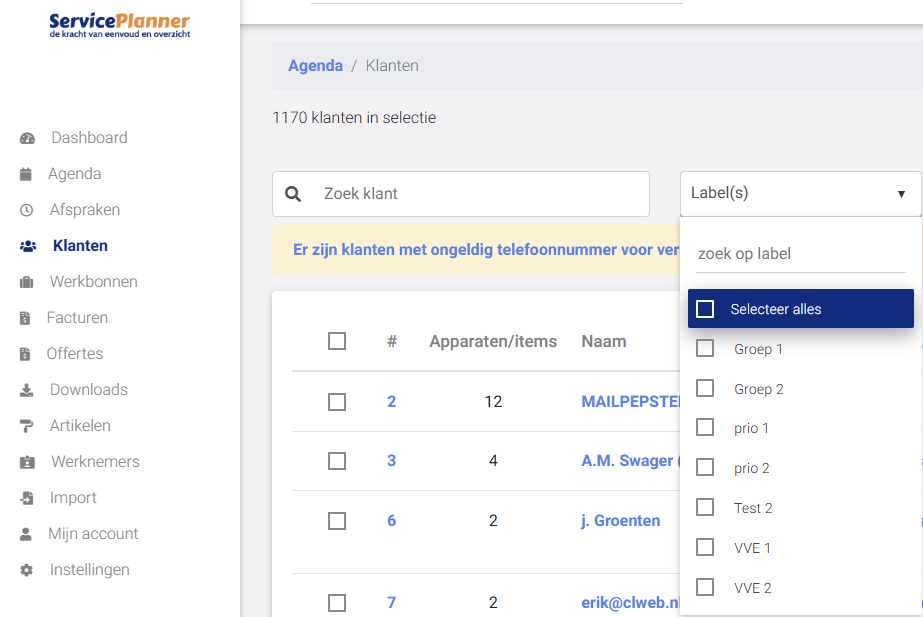Tick the 'Groep 1' label checkbox
Screen dimensions: 923x617
click(x=705, y=349)
